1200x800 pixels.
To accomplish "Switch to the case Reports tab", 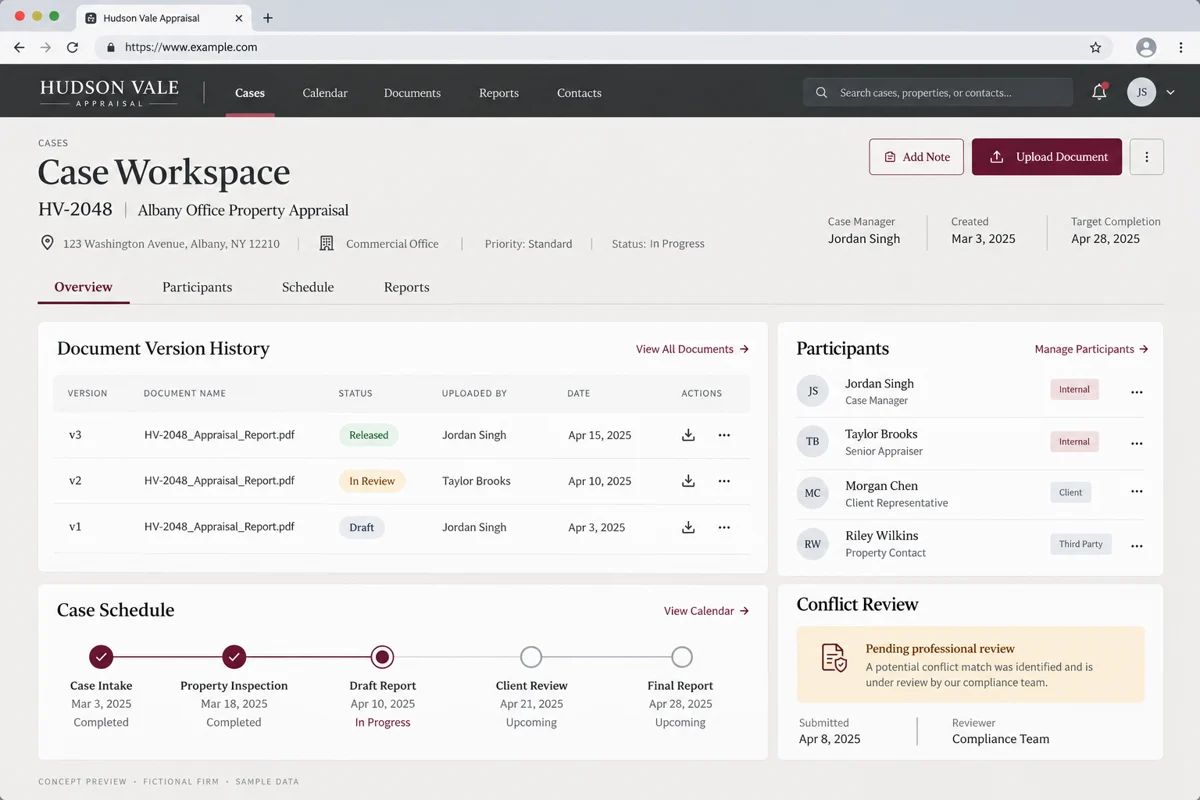I will click(x=407, y=287).
